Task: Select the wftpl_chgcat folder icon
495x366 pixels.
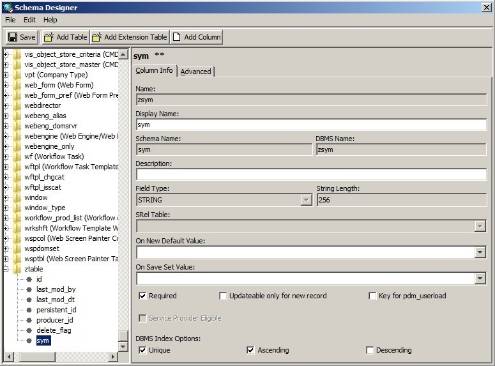Action: tap(17, 177)
